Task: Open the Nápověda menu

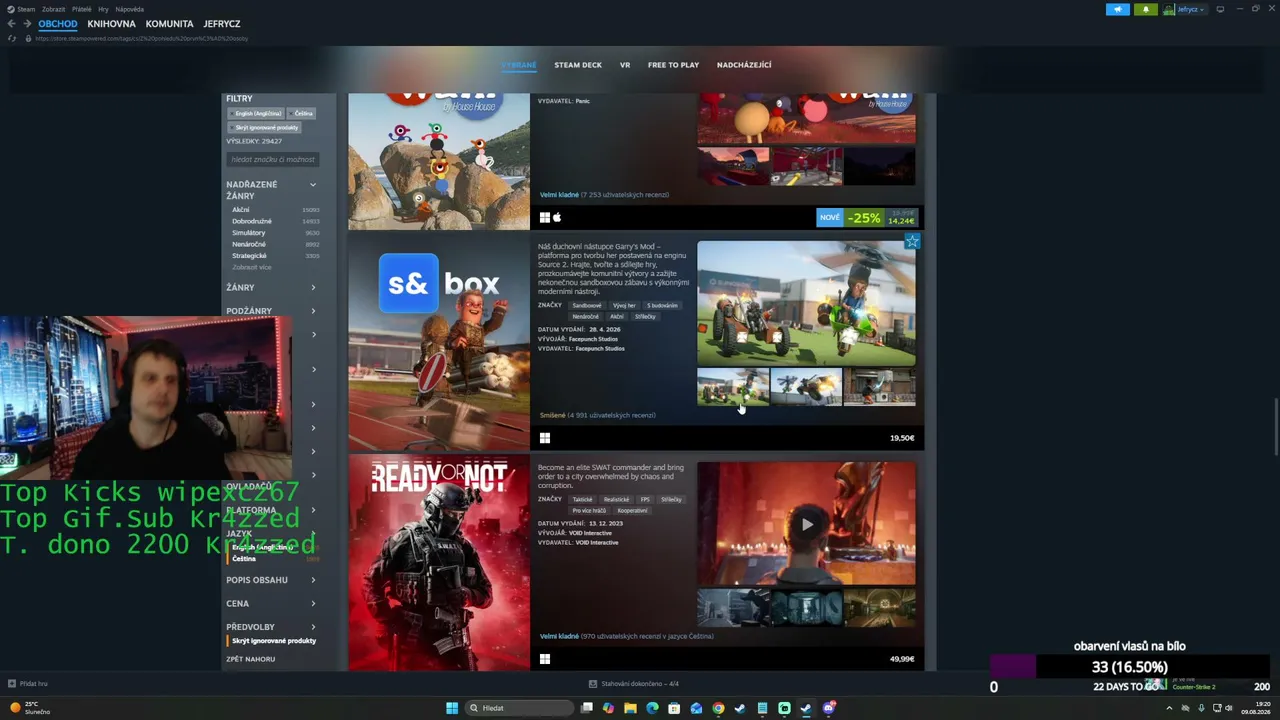Action: (129, 9)
